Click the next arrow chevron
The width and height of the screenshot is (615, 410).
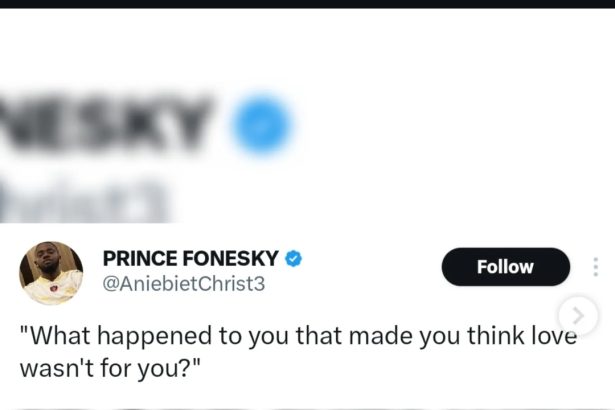pyautogui.click(x=578, y=317)
